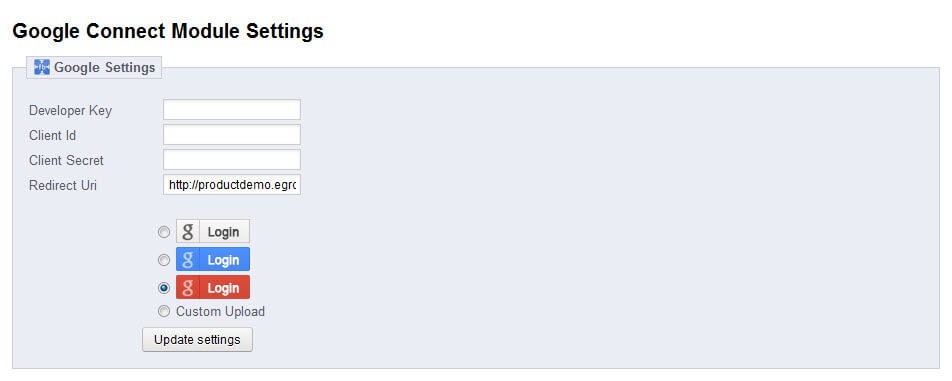Choose the red Login style radio button
This screenshot has width=952, height=381.
(164, 288)
